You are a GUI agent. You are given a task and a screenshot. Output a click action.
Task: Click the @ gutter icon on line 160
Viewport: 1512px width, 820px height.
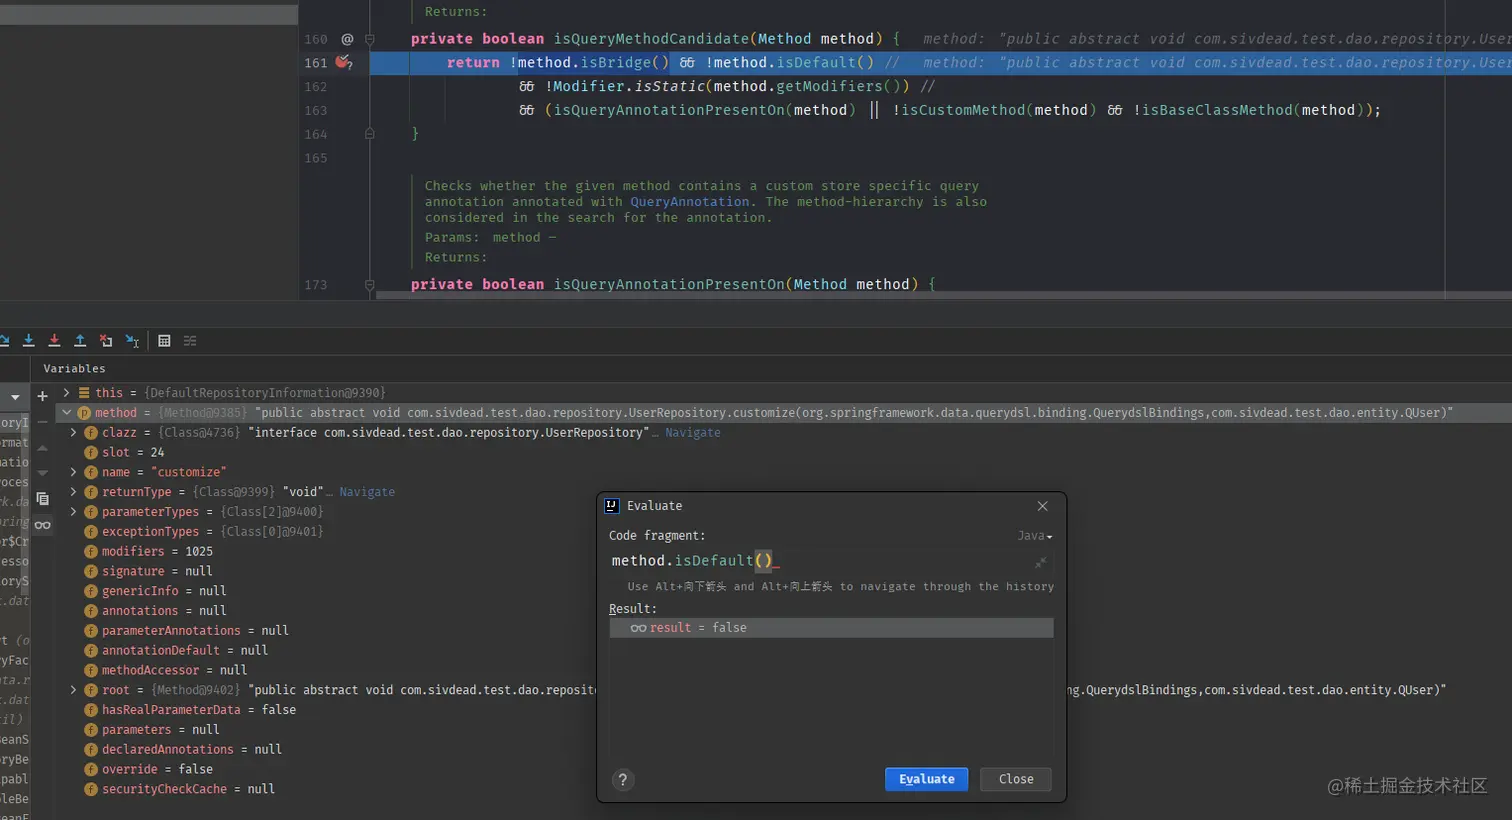pos(347,39)
